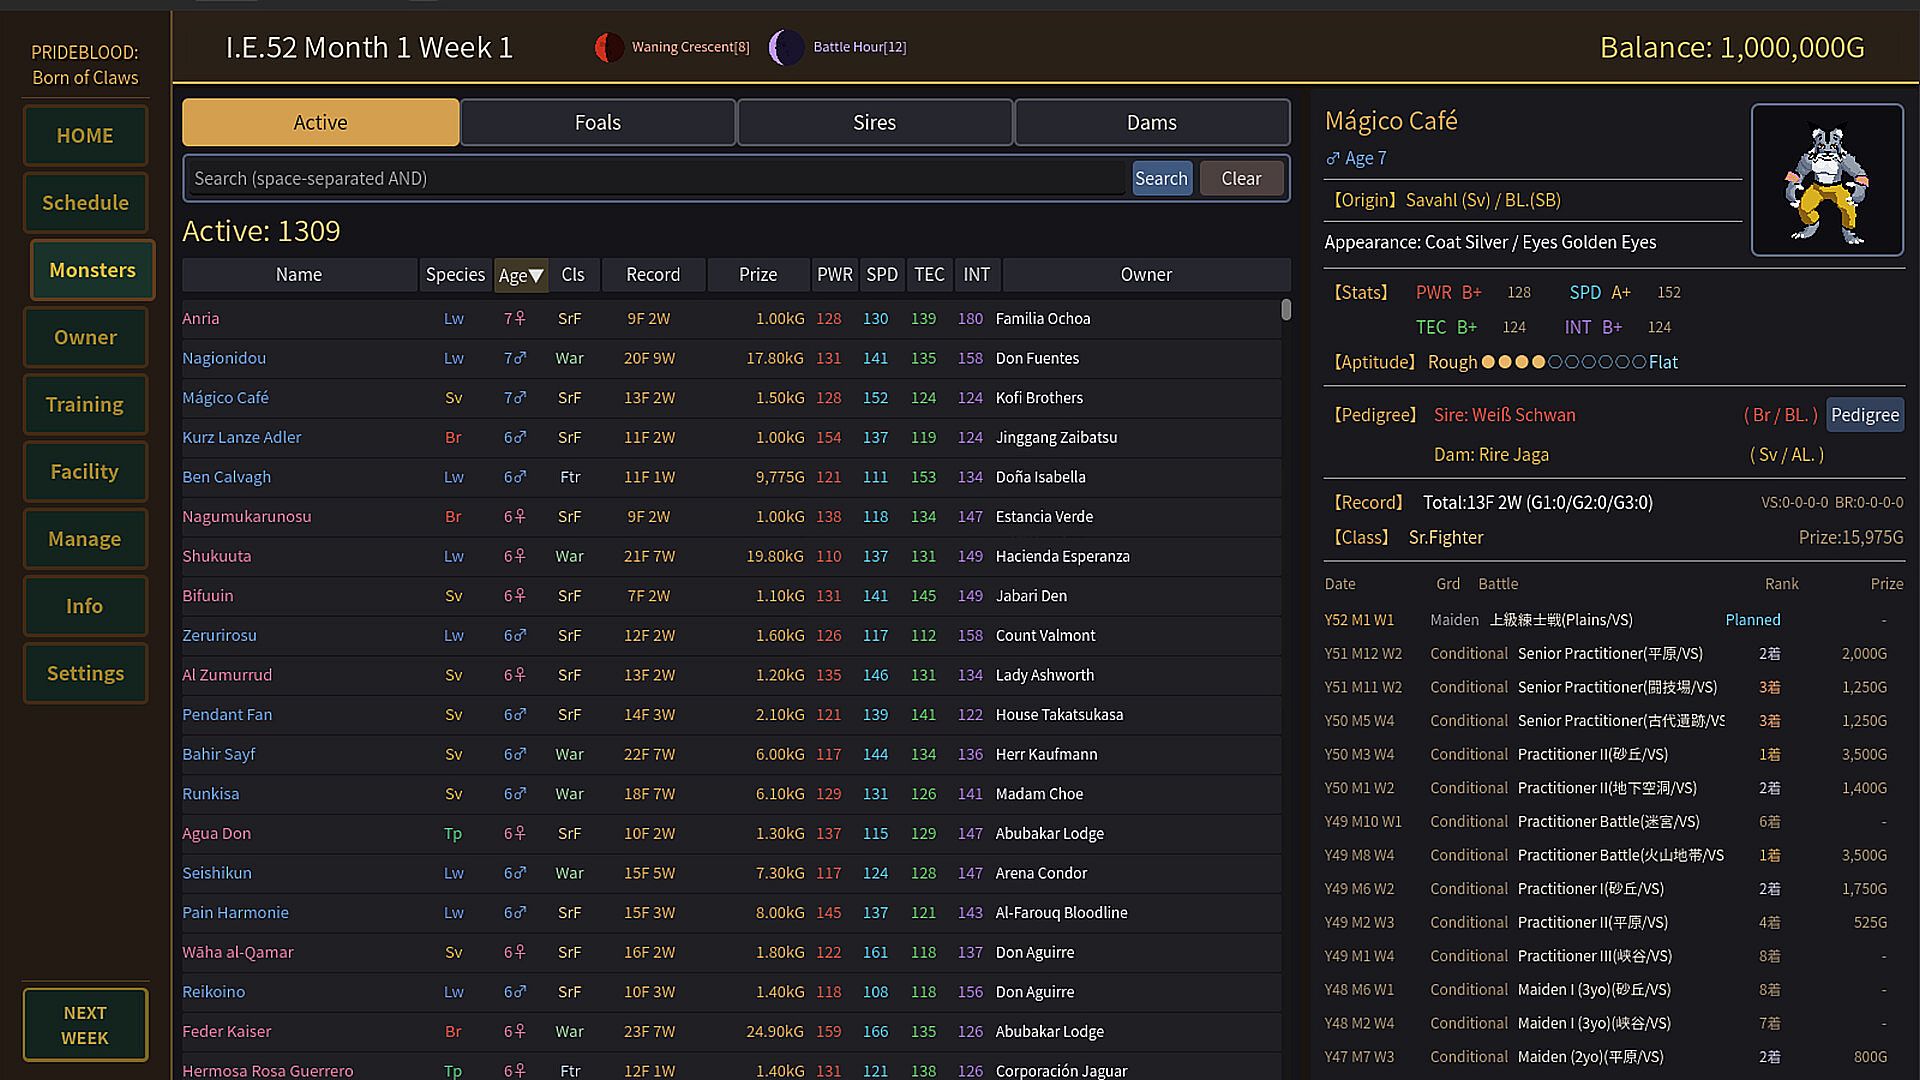Select the monster Runkisa
This screenshot has height=1080, width=1920.
(731, 794)
